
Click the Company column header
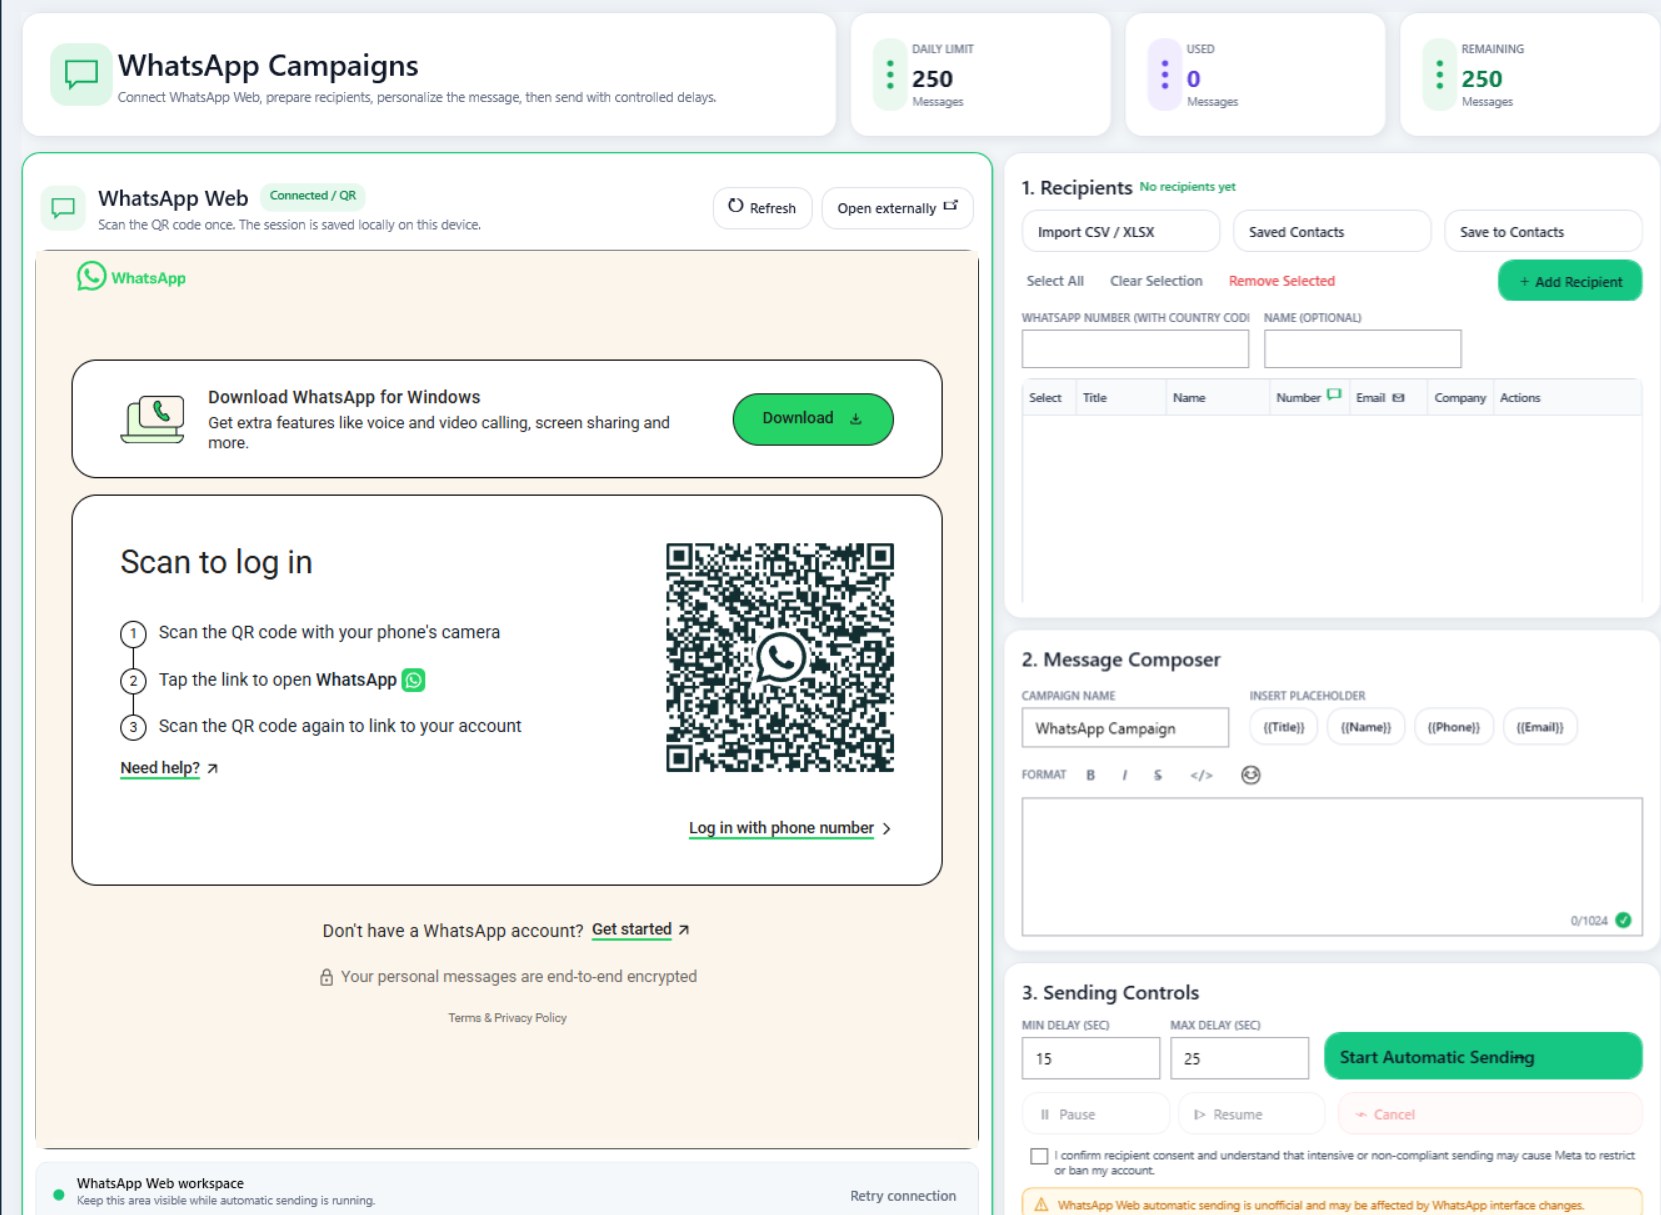1460,398
